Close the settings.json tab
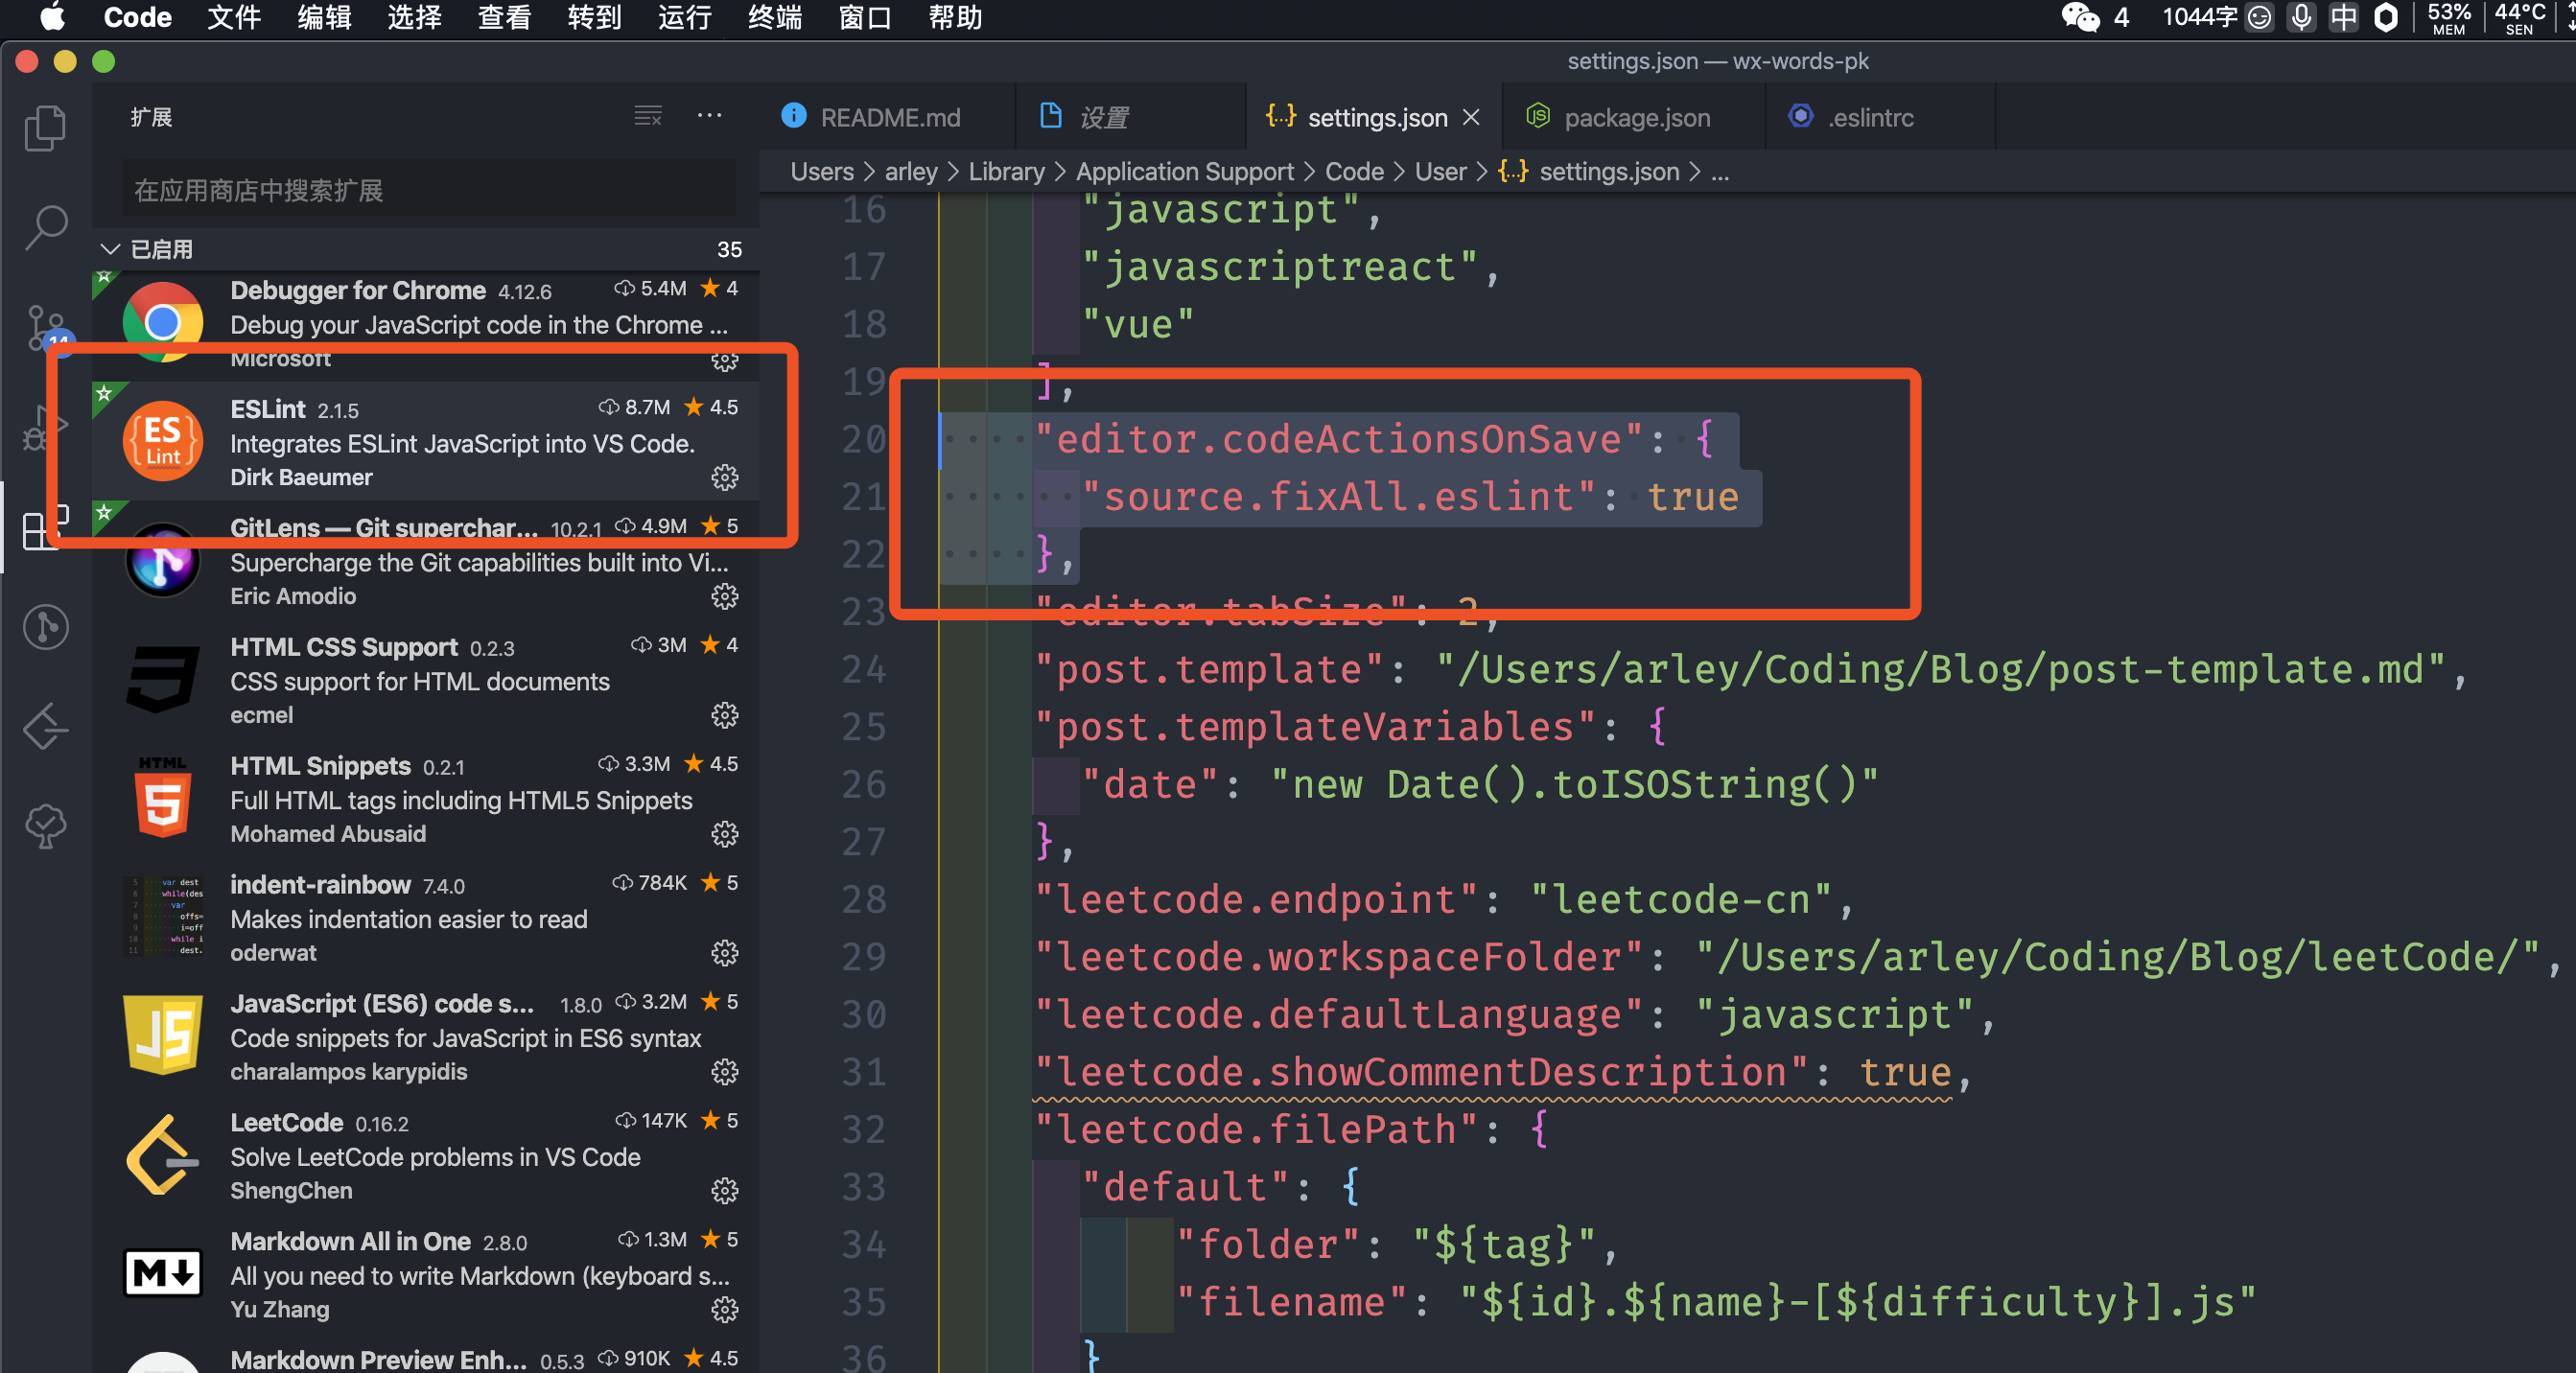 click(1471, 117)
